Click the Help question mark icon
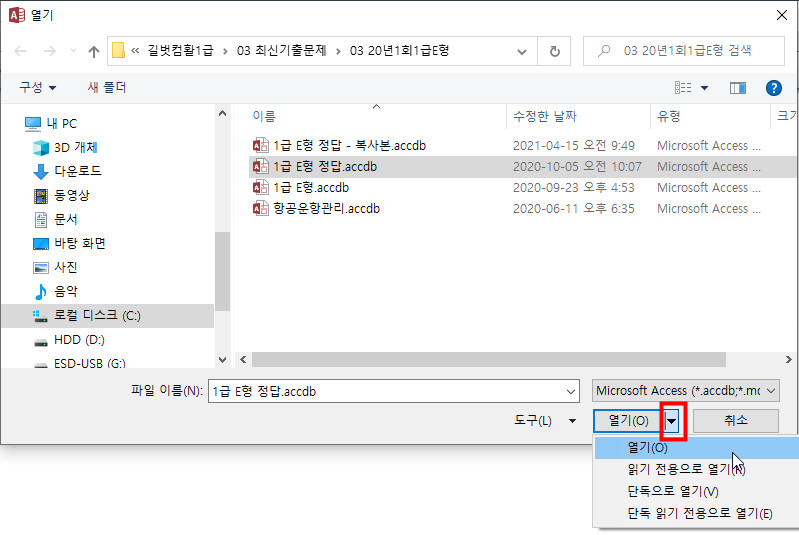 [x=773, y=88]
